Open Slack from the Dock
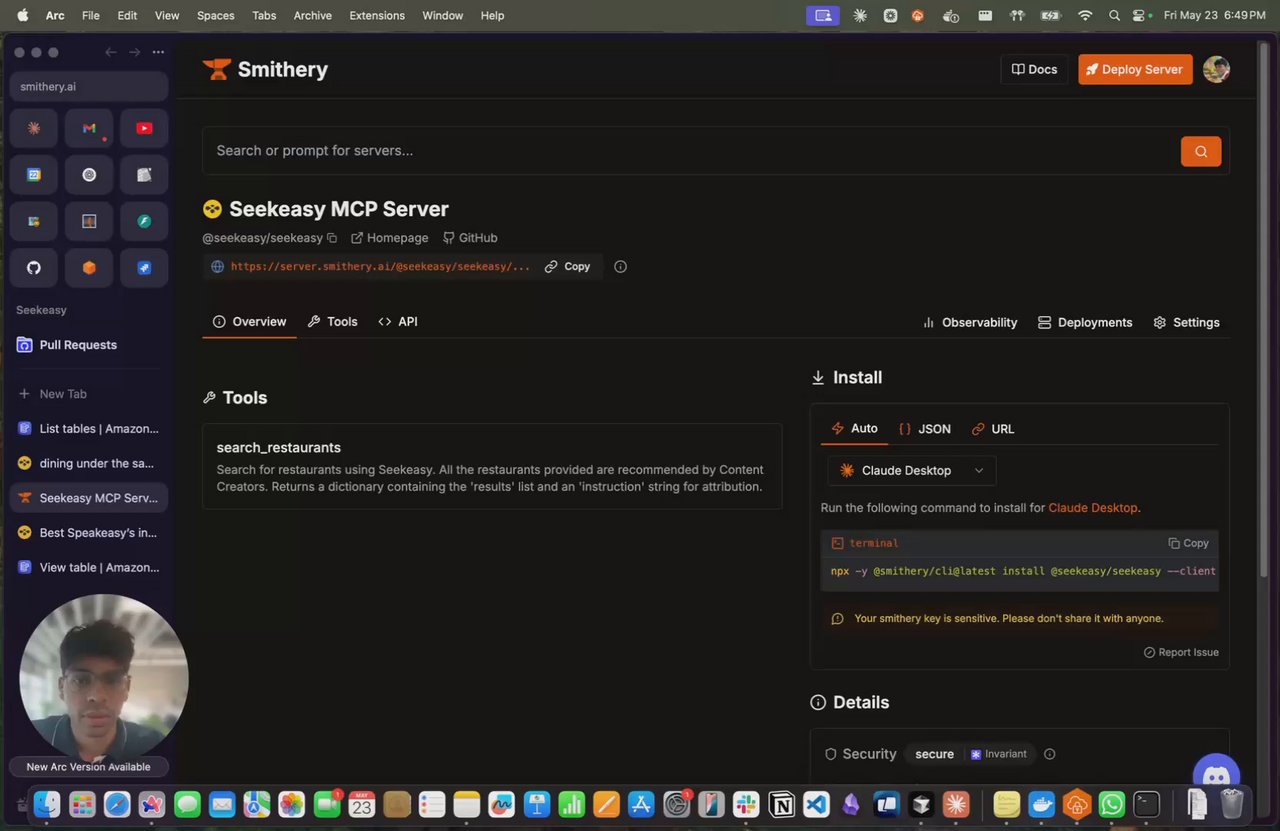1280x831 pixels. 745,803
